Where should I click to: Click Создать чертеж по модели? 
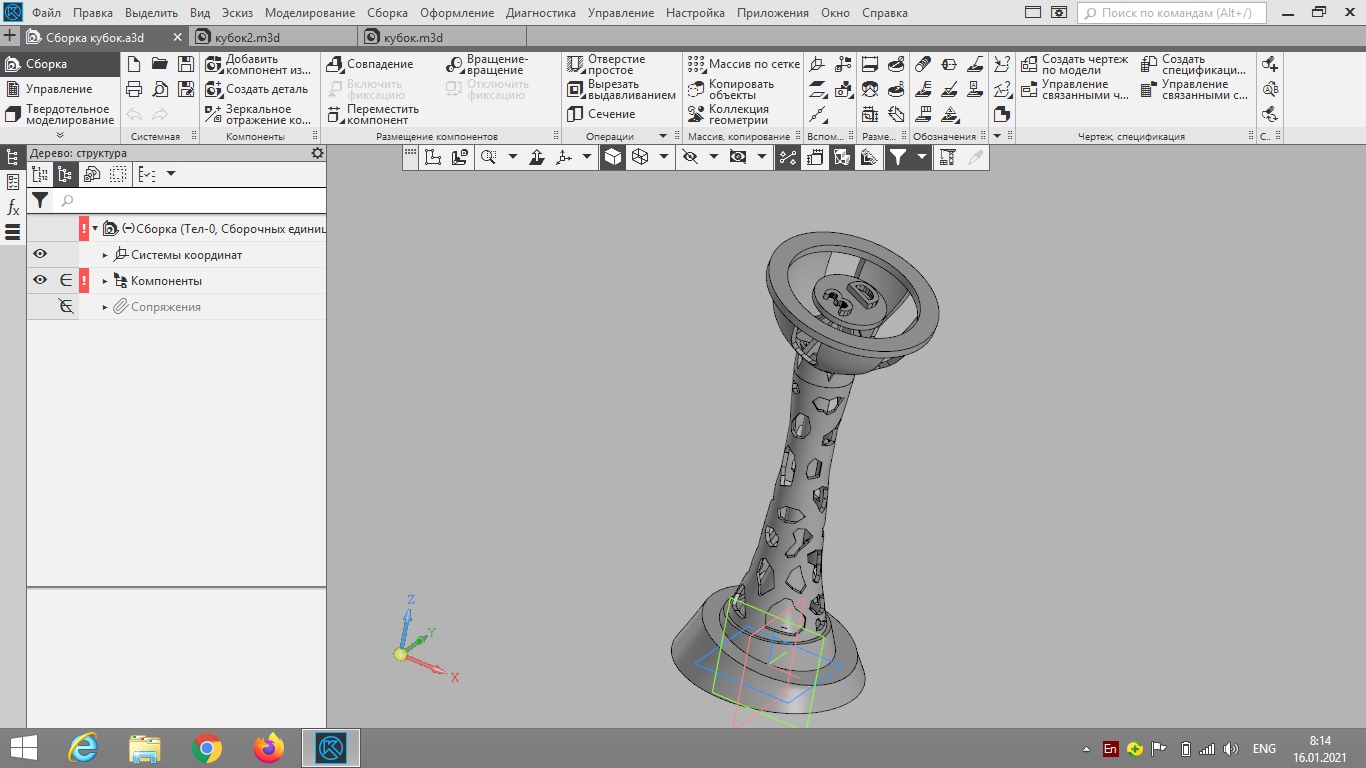1075,63
